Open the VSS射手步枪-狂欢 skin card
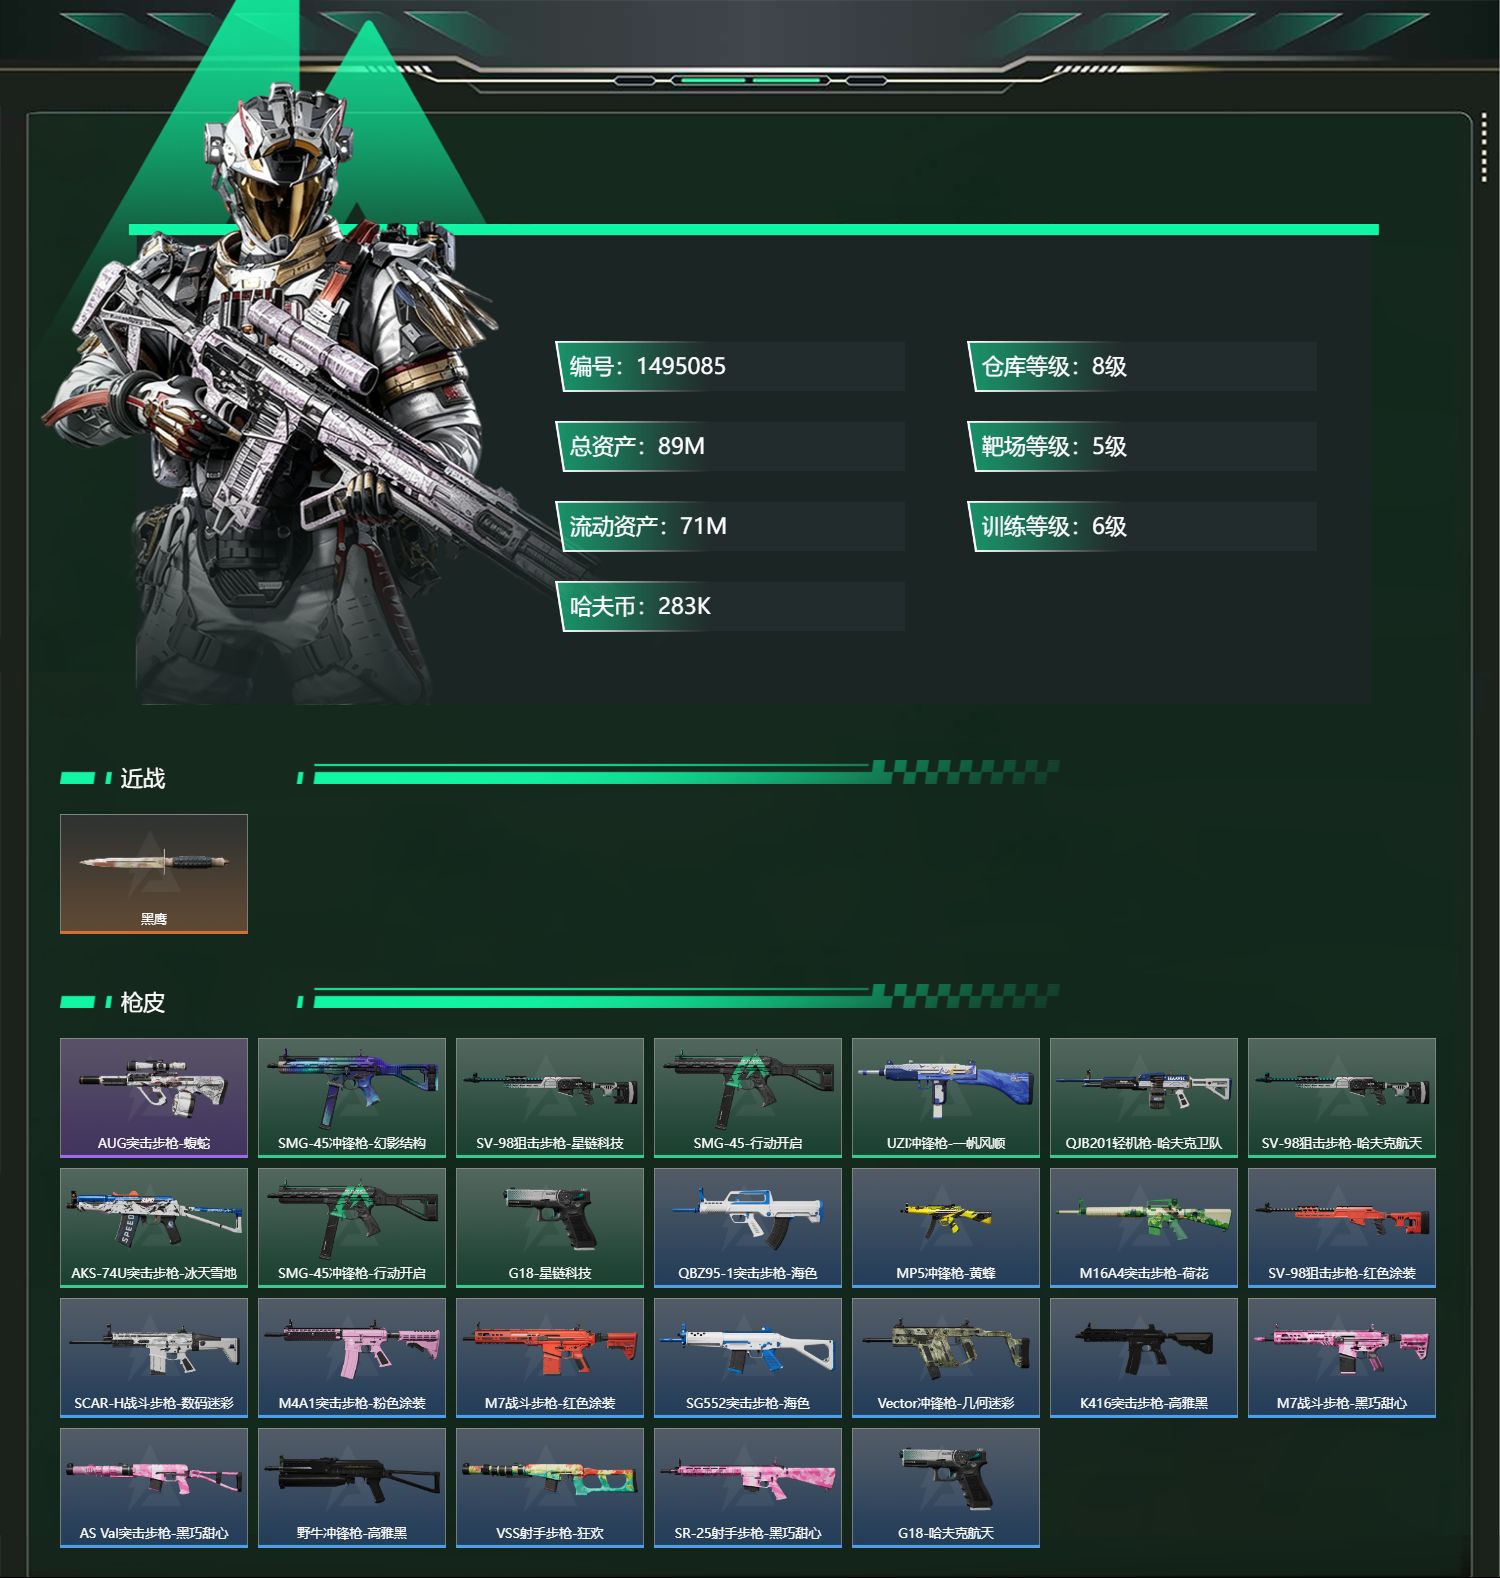1500x1578 pixels. pyautogui.click(x=550, y=1488)
